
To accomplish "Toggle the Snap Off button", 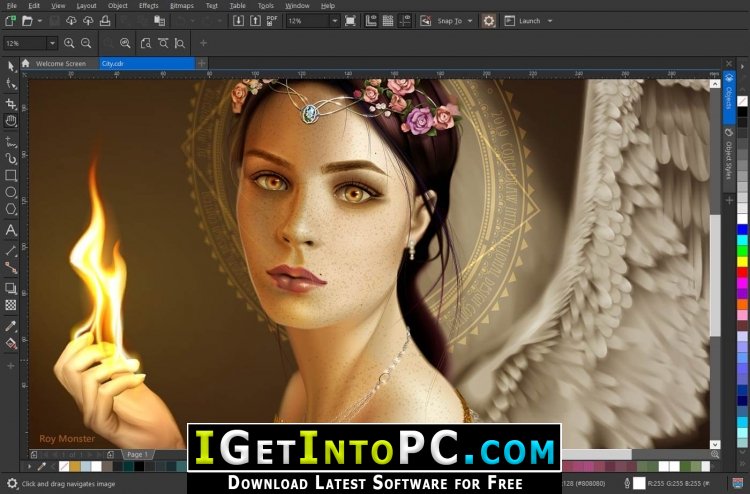I will point(425,21).
